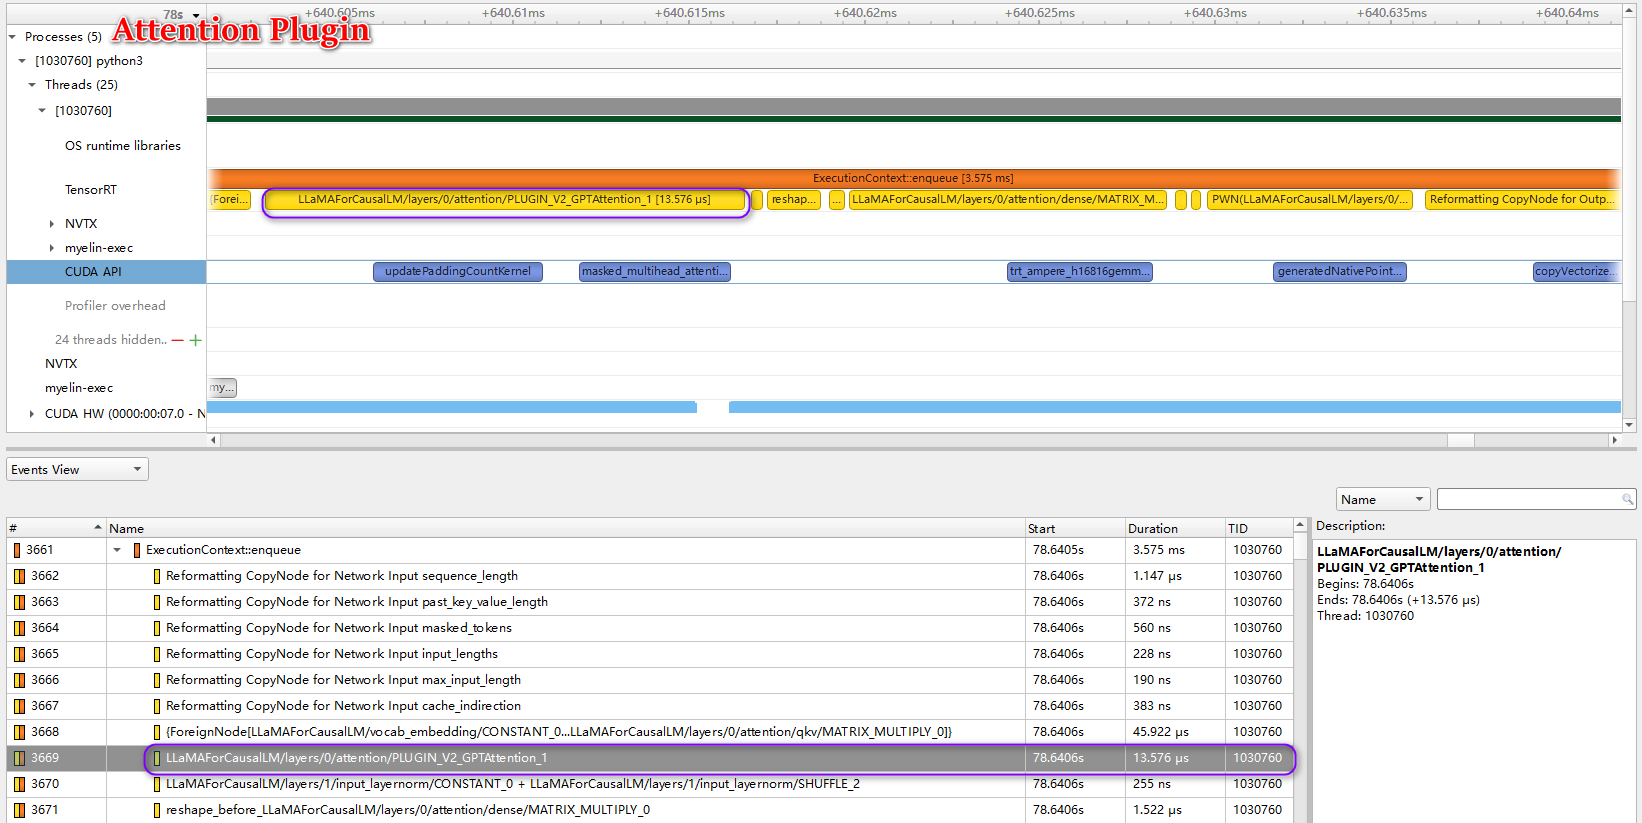Select event row 3665 input_lengths
Viewport: 1642px width, 823px height.
650,654
